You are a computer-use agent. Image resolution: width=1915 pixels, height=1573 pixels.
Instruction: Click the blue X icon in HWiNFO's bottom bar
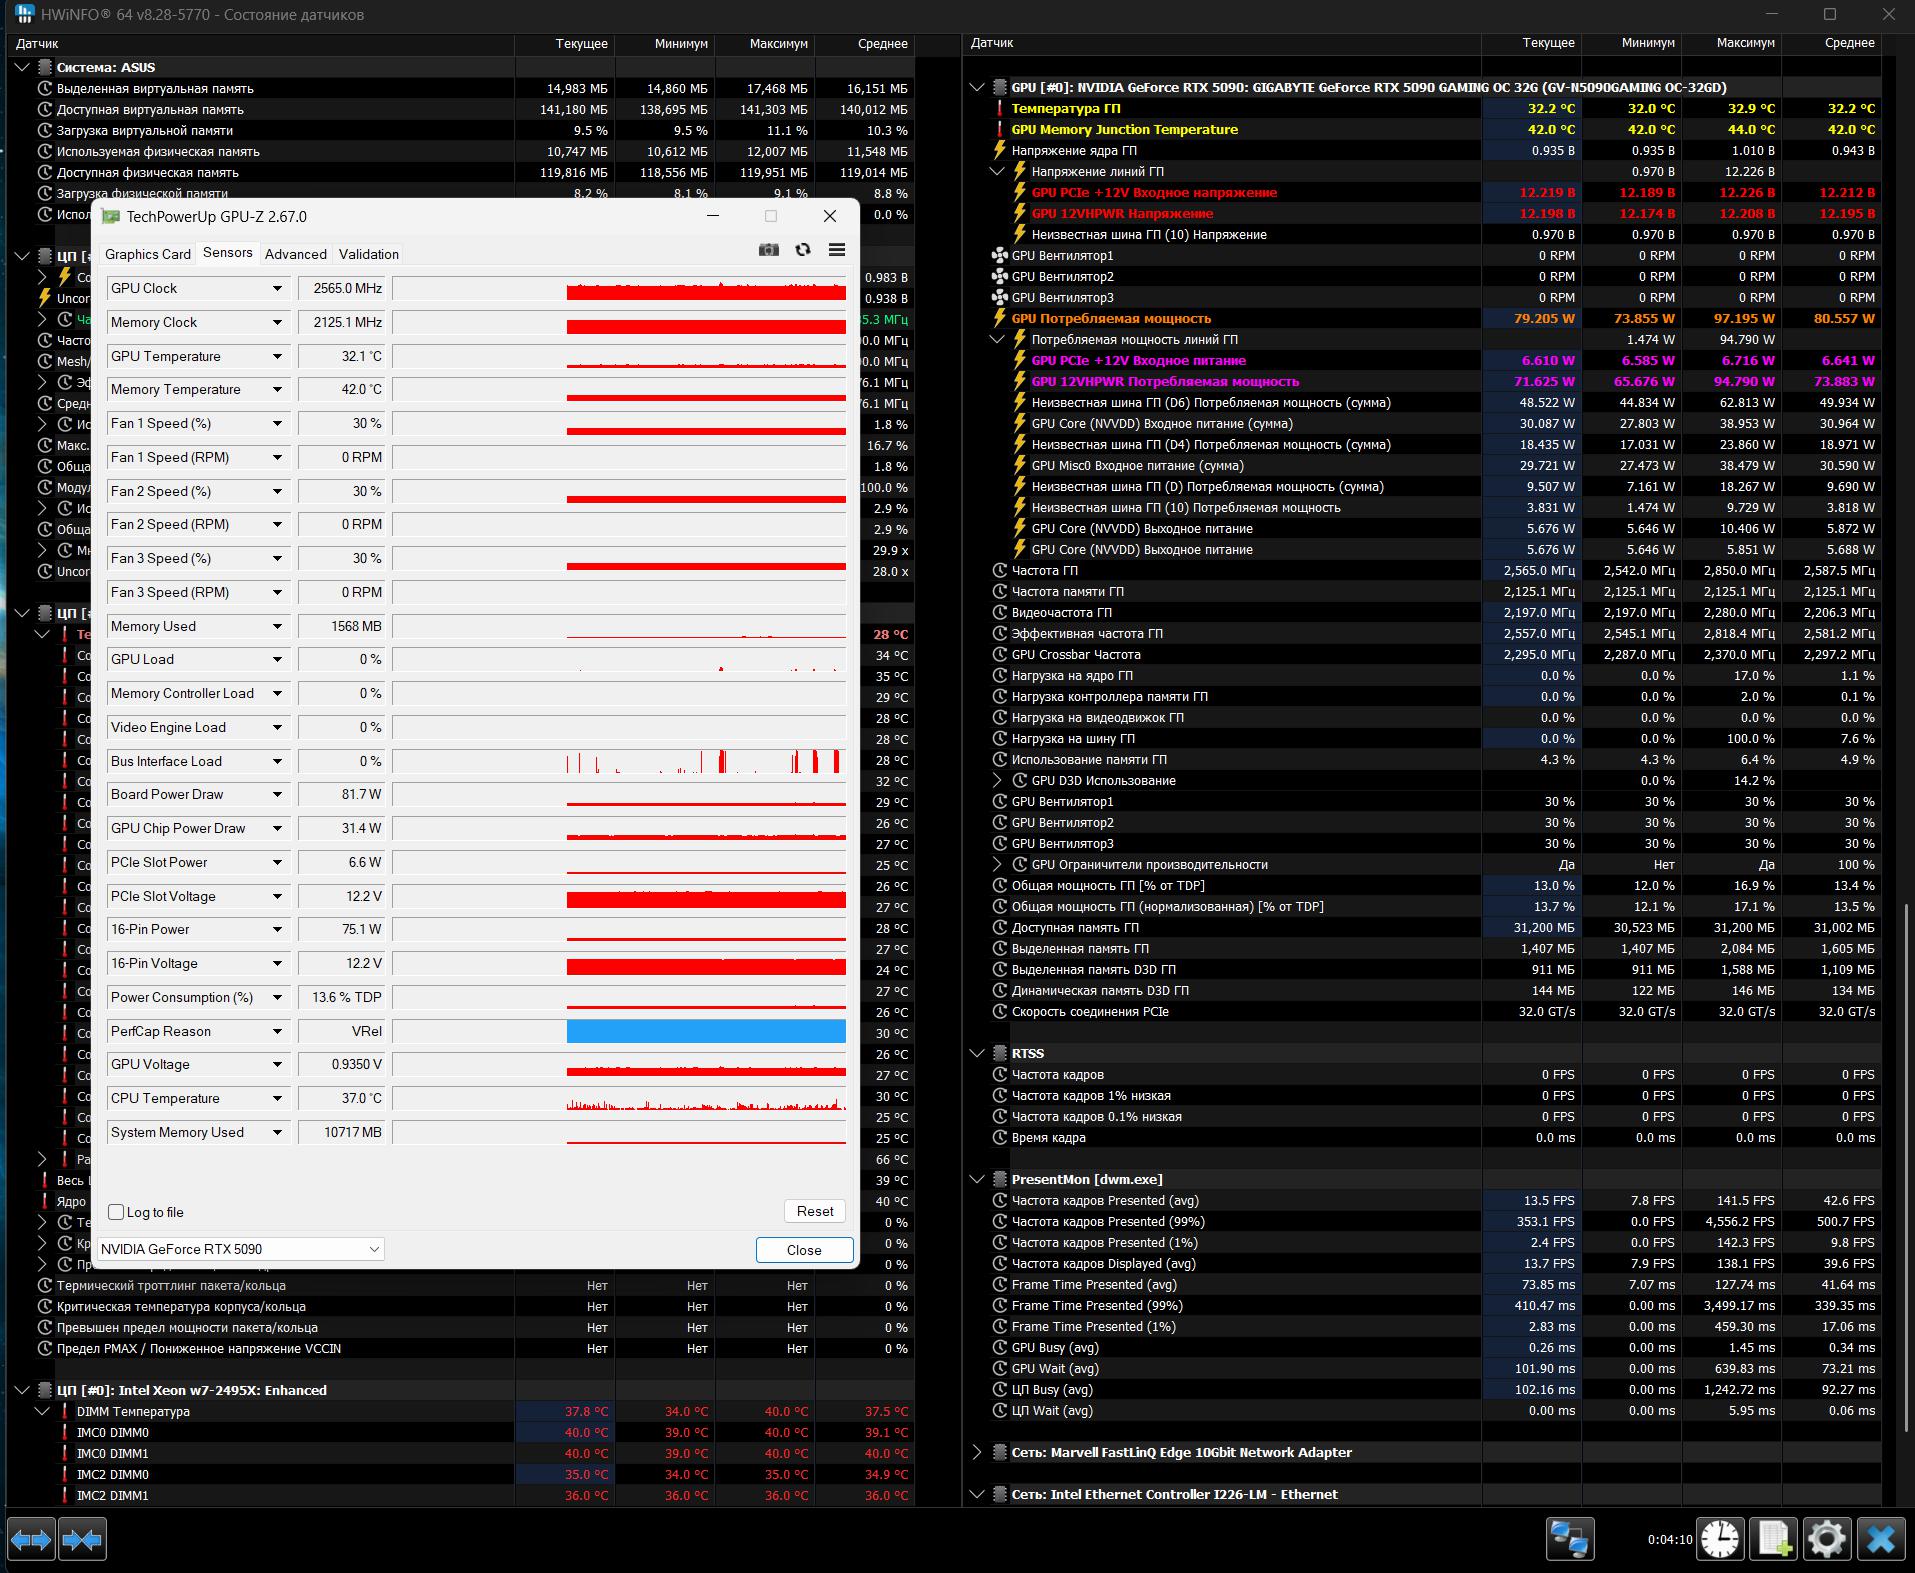pyautogui.click(x=1881, y=1539)
